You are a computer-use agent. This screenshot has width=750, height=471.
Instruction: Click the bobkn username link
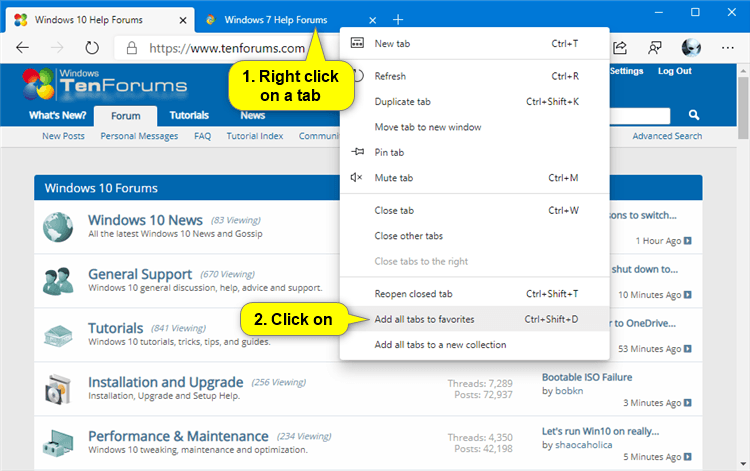pos(569,391)
